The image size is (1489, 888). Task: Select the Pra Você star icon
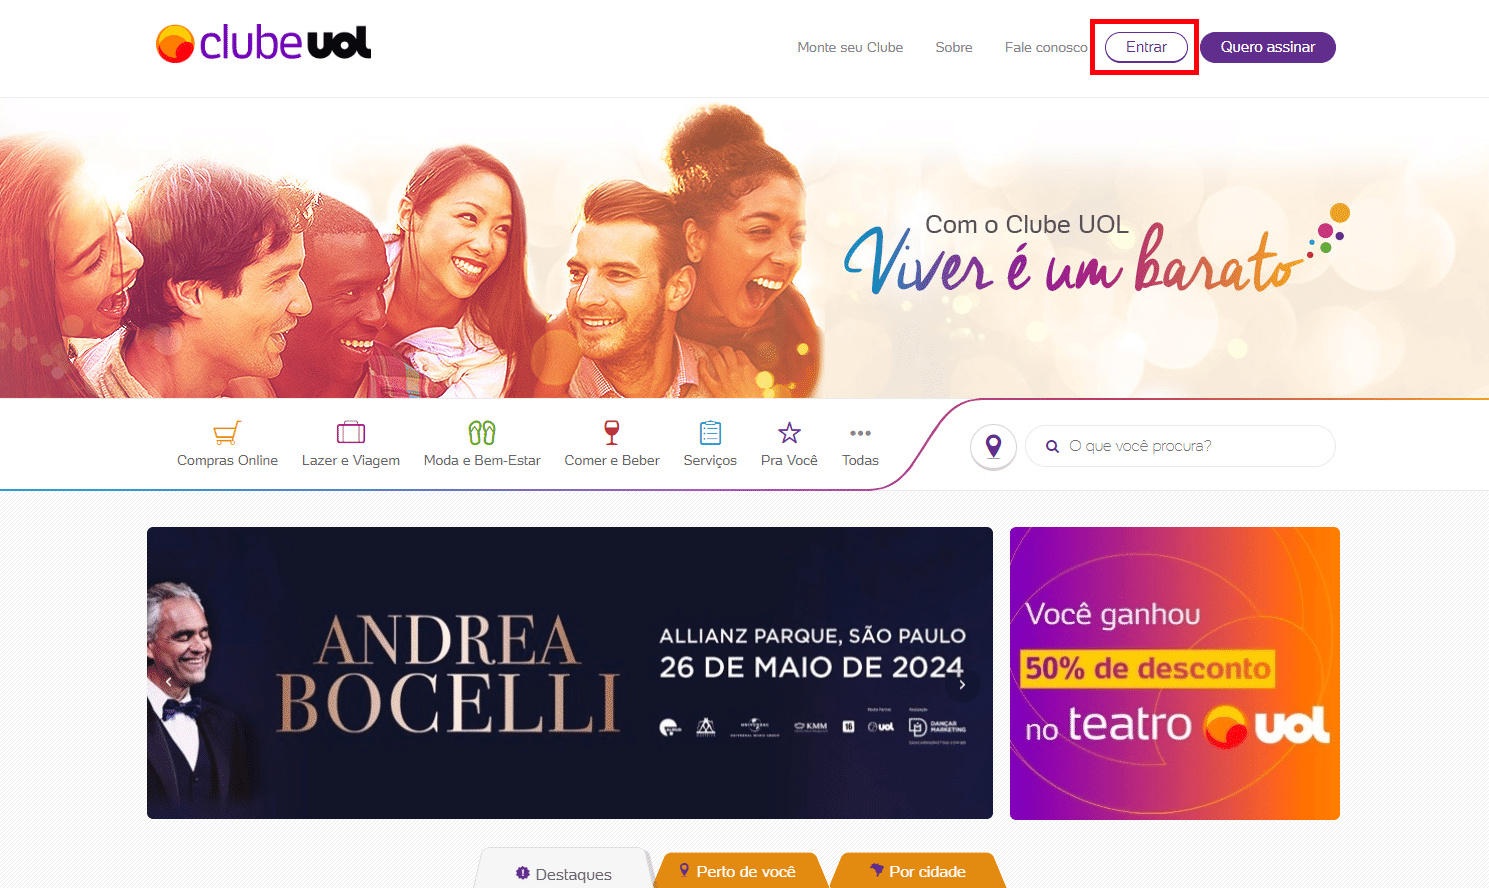[789, 432]
